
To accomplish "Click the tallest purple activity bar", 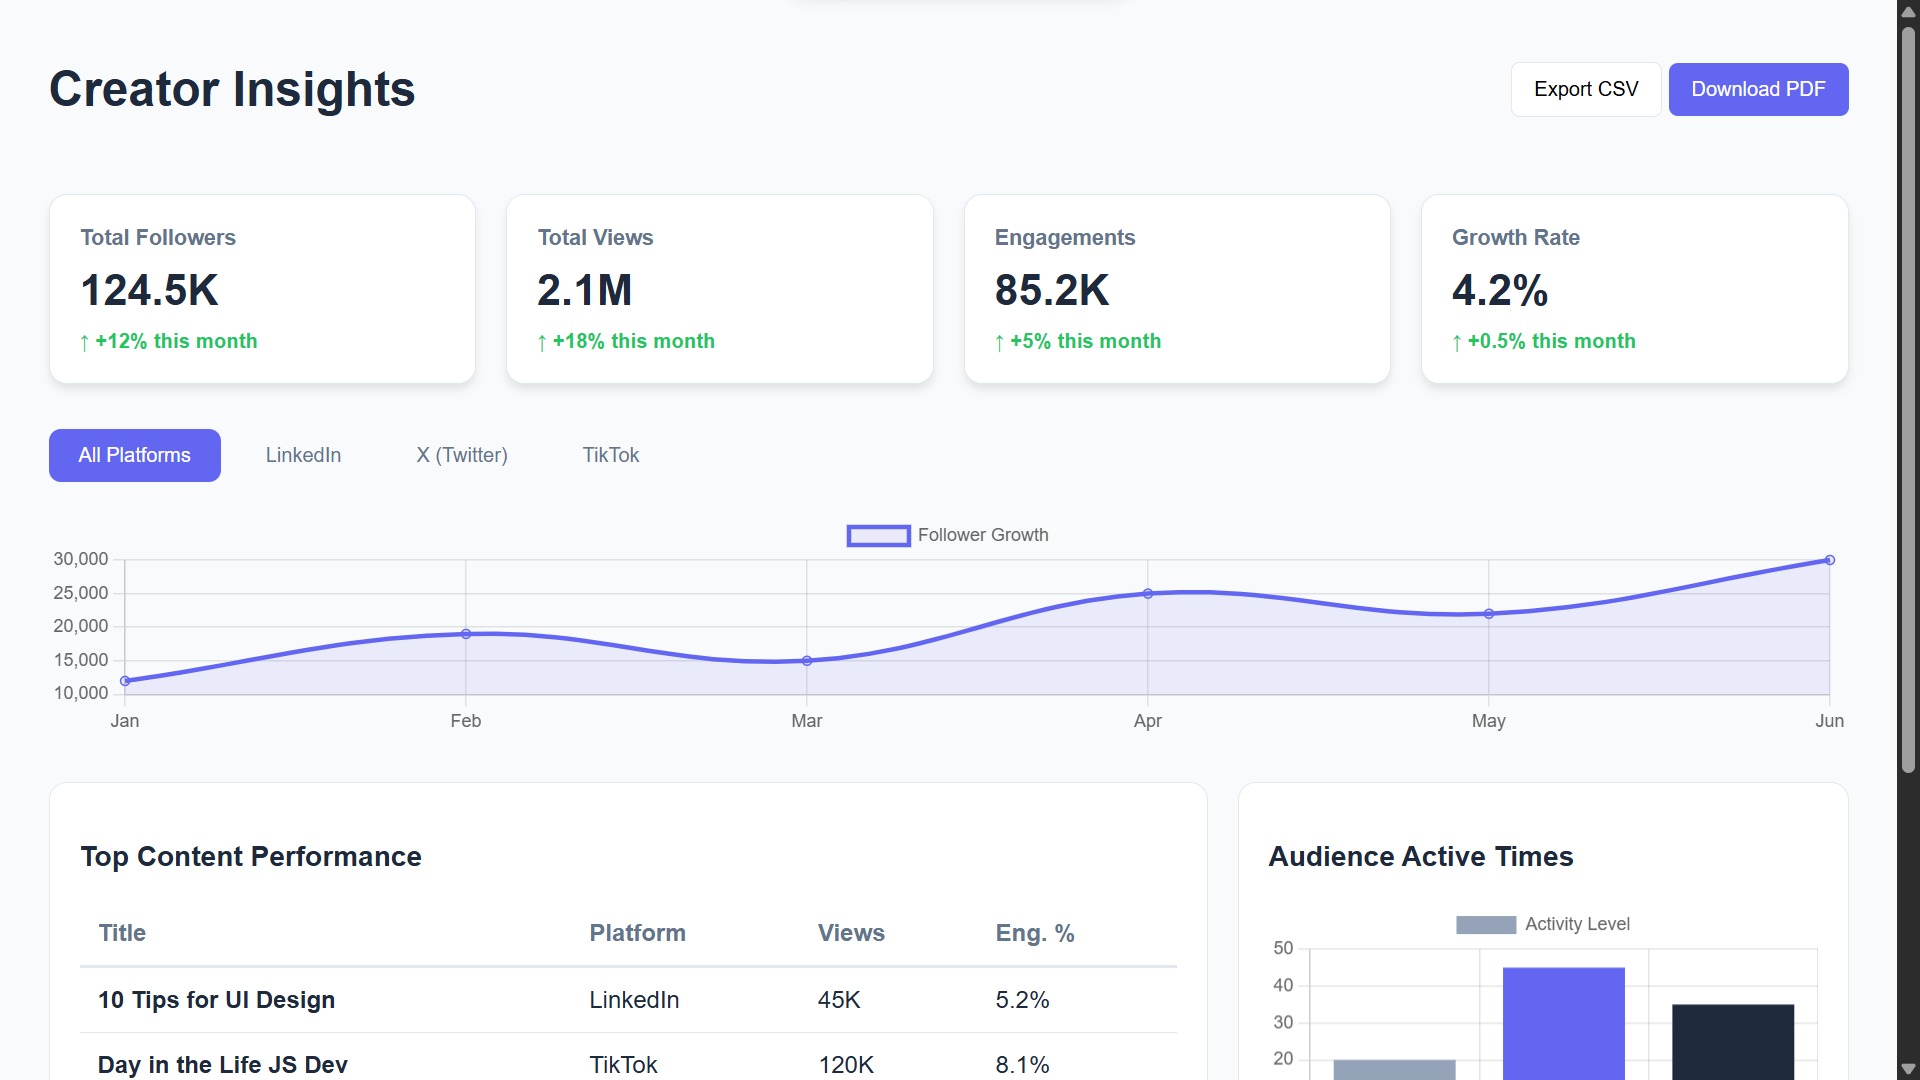I will [1563, 1022].
